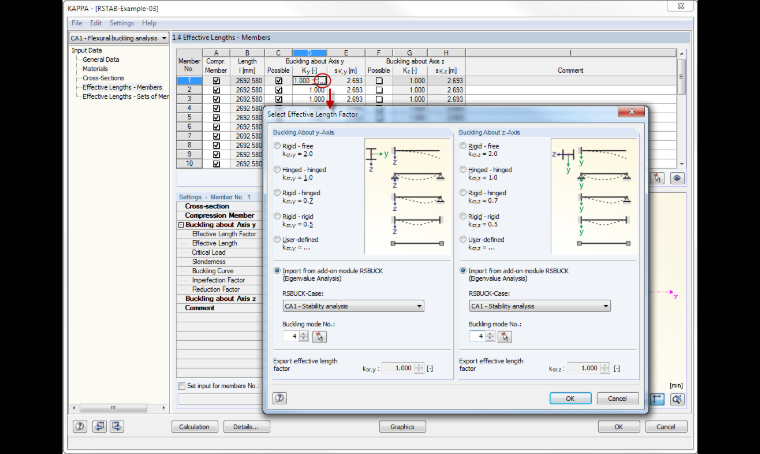
Task: Click the Calculation button
Action: pyautogui.click(x=194, y=427)
